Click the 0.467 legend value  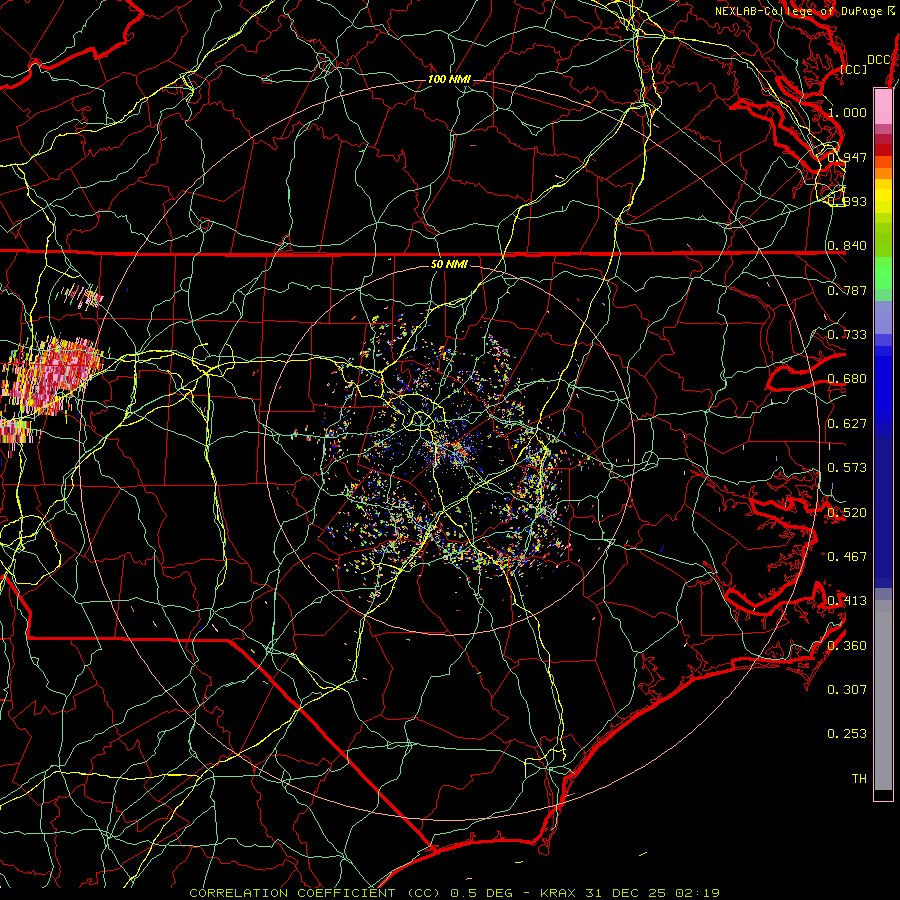848,557
